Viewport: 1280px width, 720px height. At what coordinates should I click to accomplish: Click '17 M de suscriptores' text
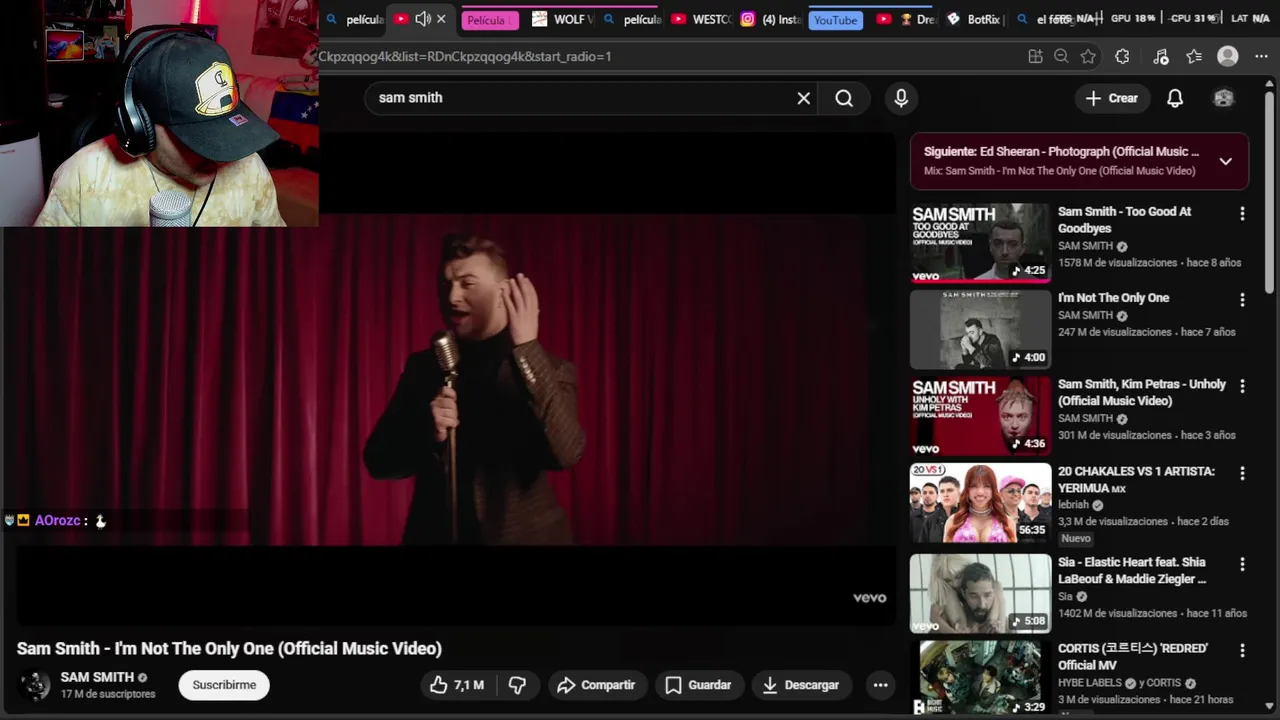108,694
